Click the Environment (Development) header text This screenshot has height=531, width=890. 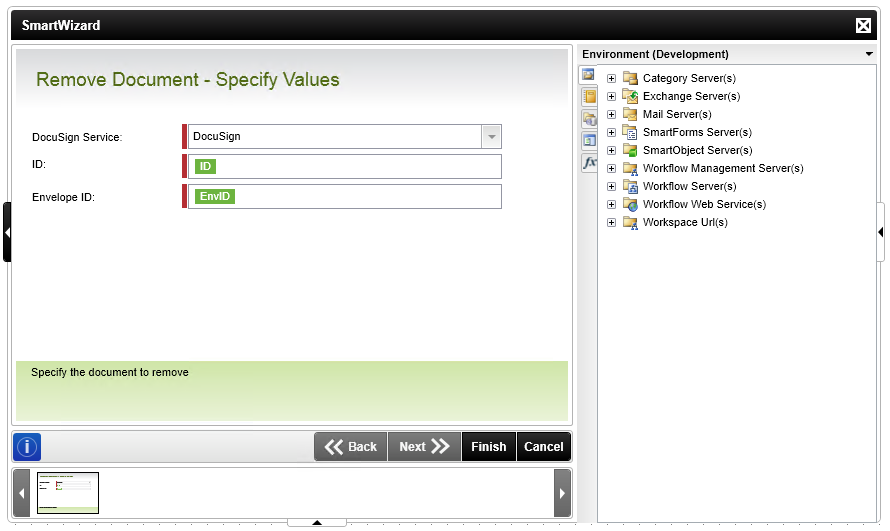coord(655,54)
